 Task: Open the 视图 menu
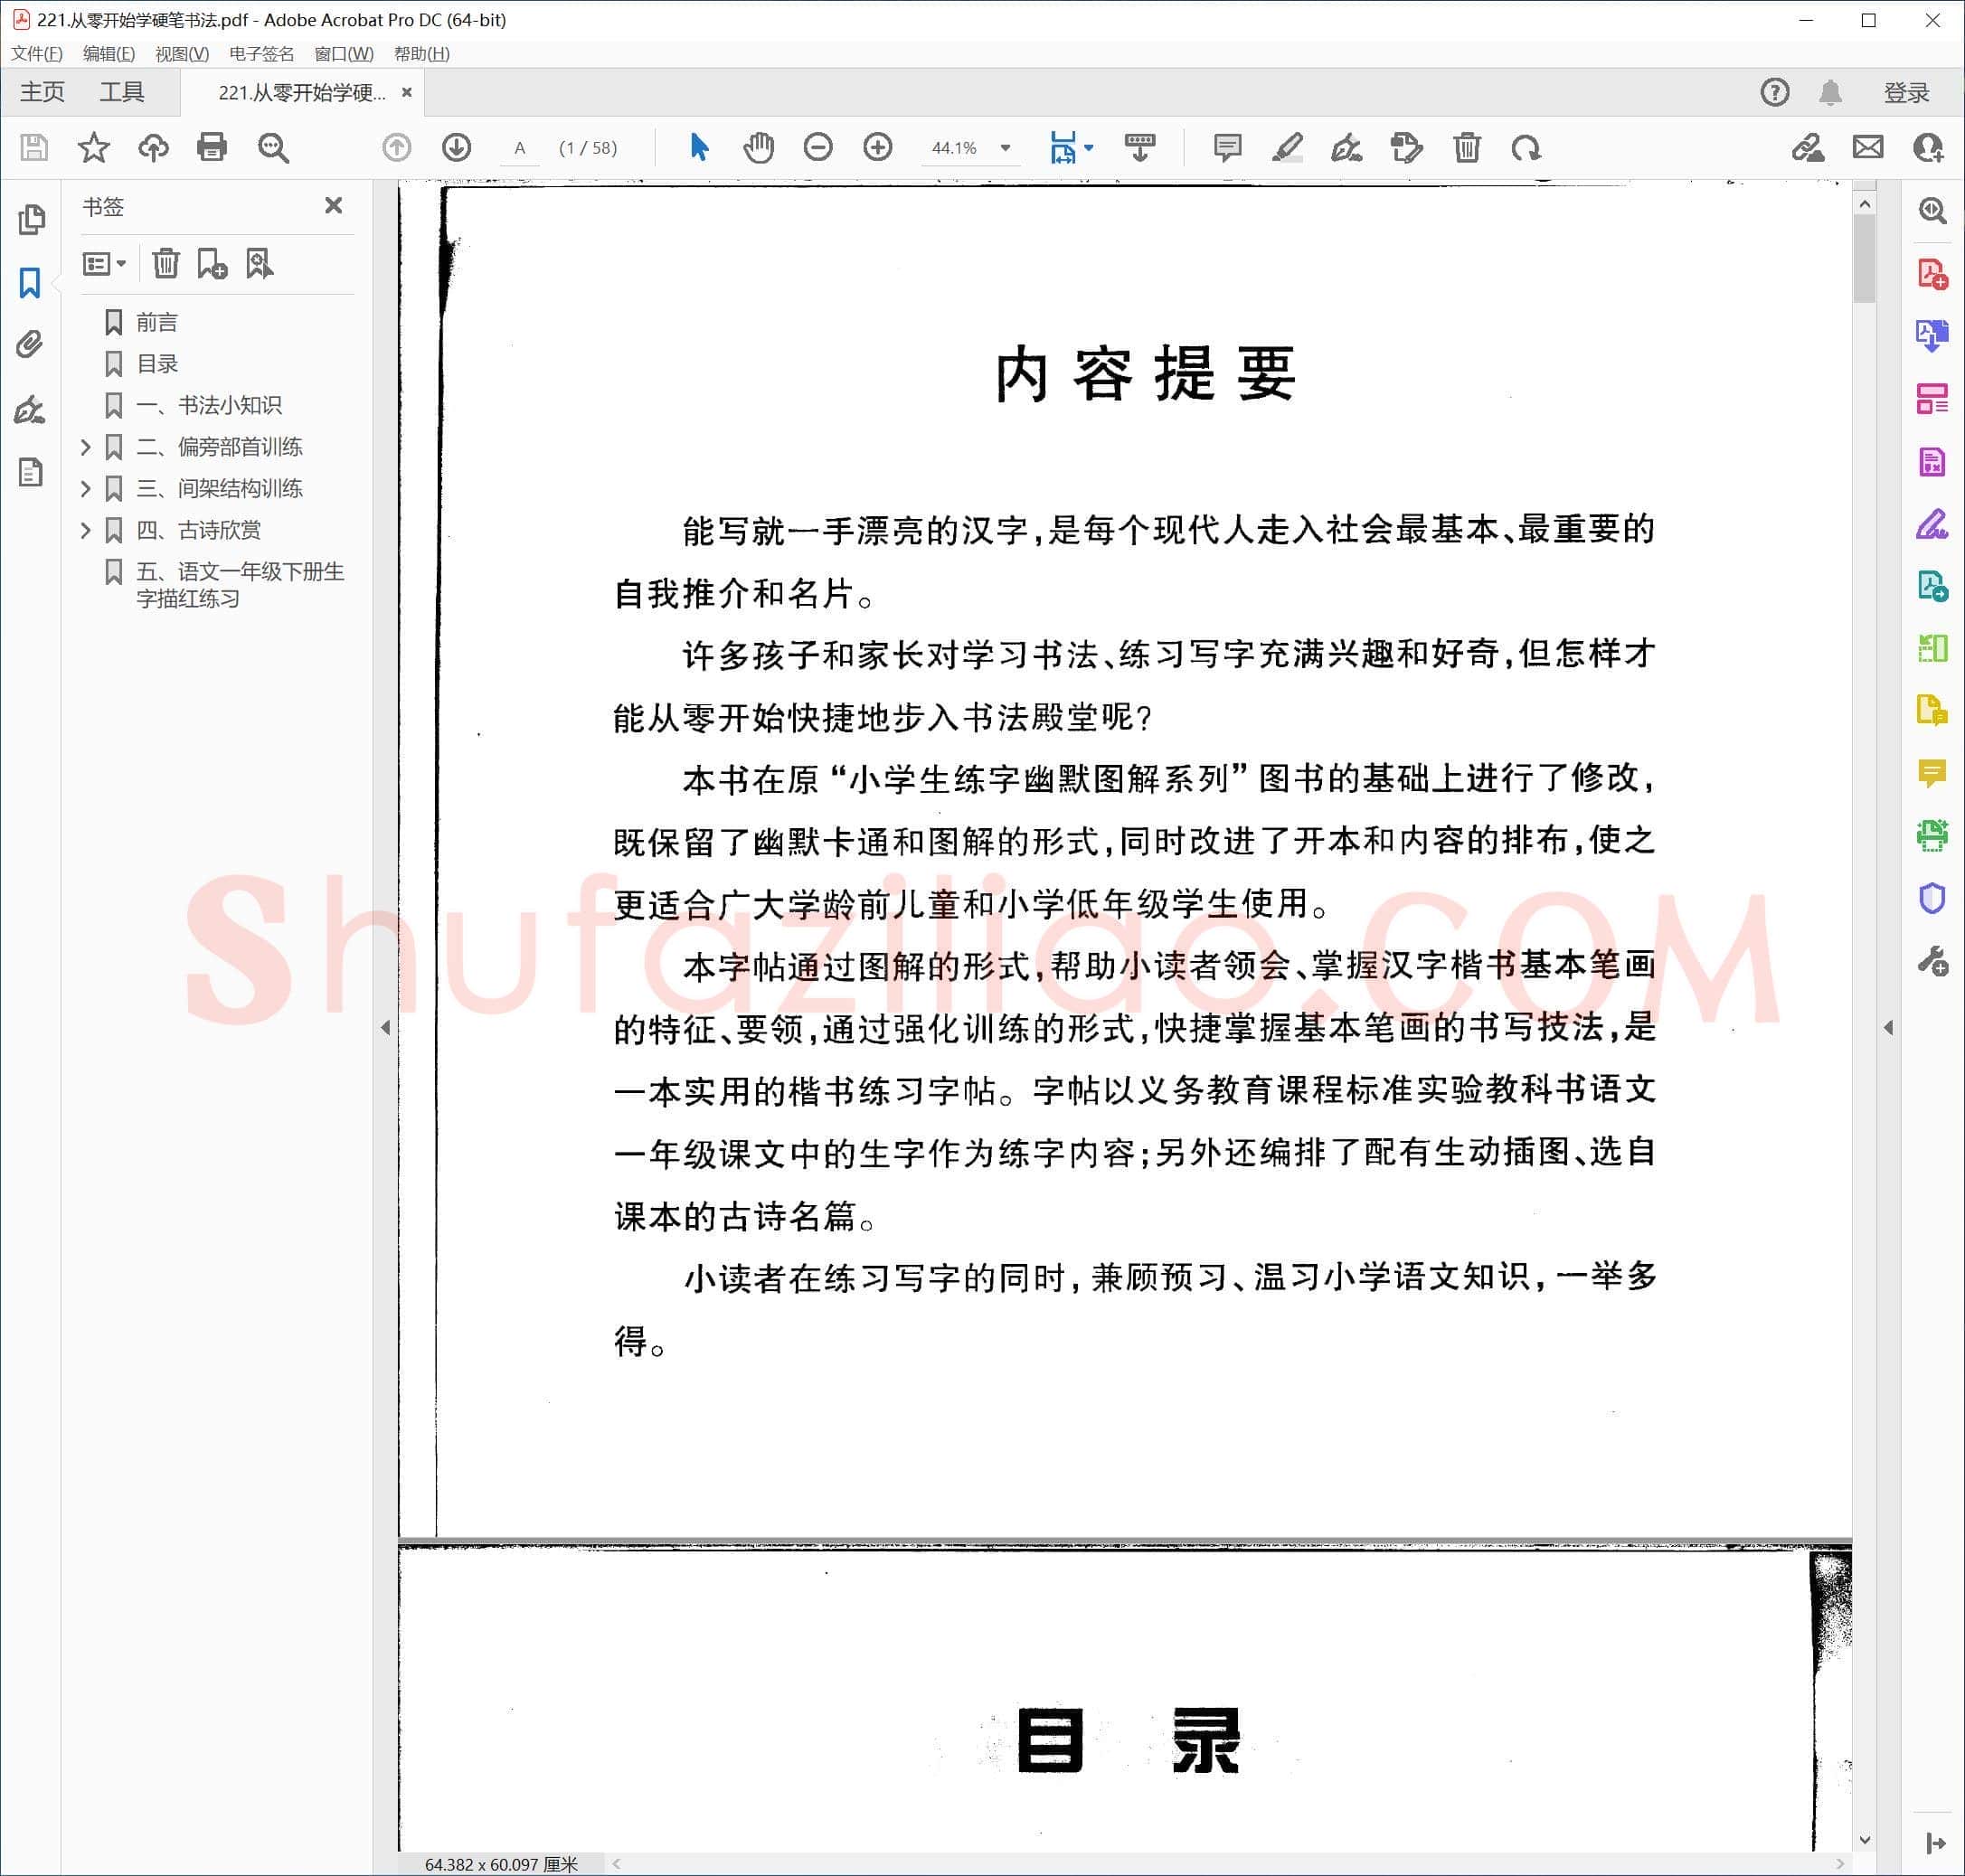tap(182, 54)
